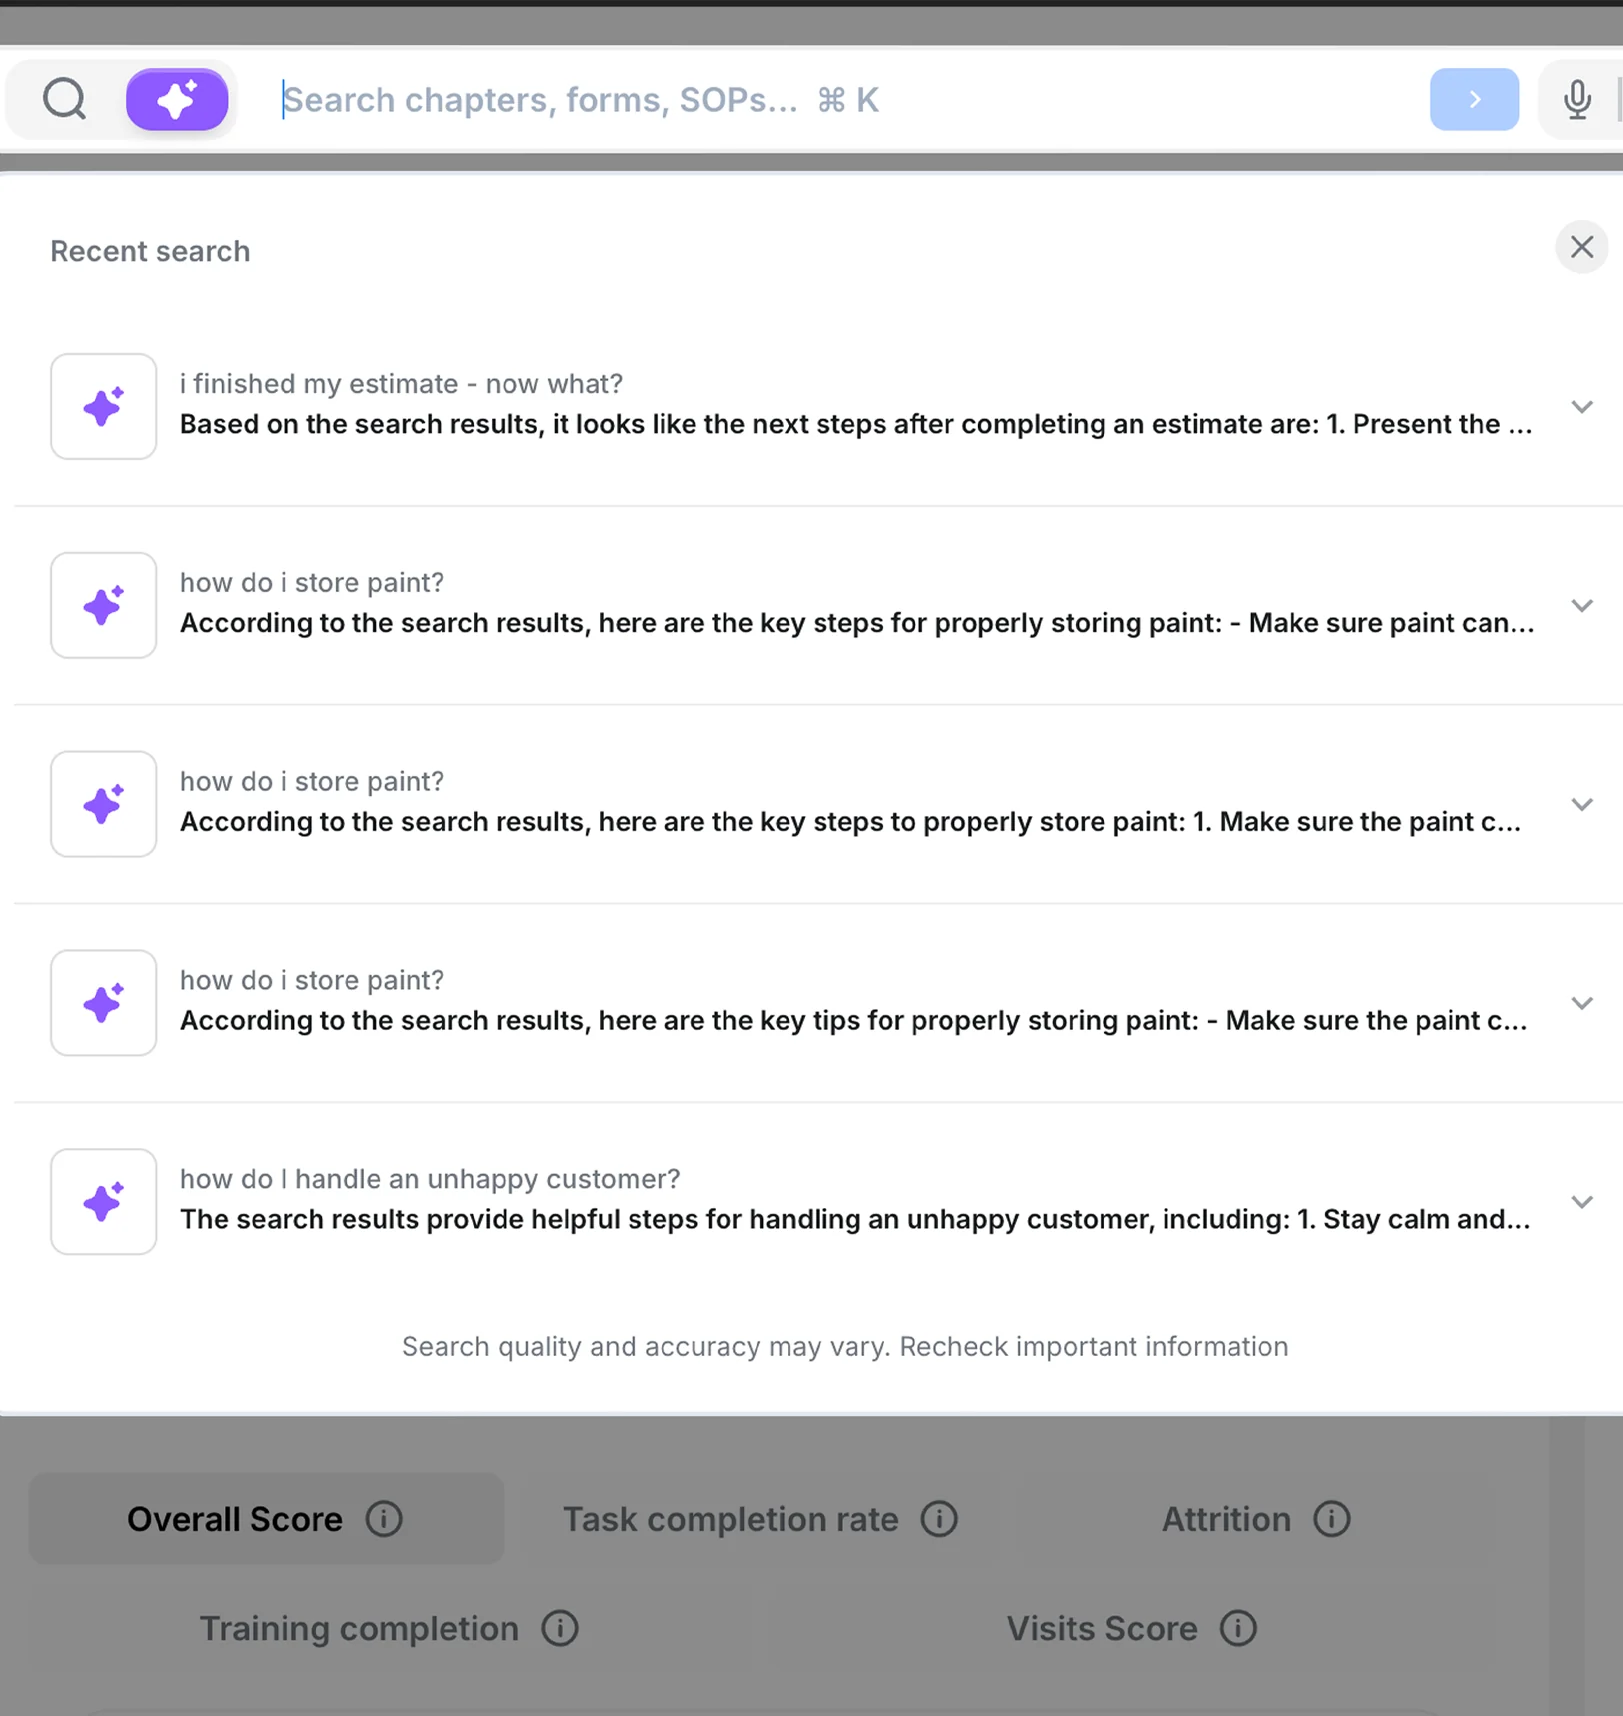Click sparkle icon beside estimate query
Image resolution: width=1623 pixels, height=1716 pixels.
104,406
